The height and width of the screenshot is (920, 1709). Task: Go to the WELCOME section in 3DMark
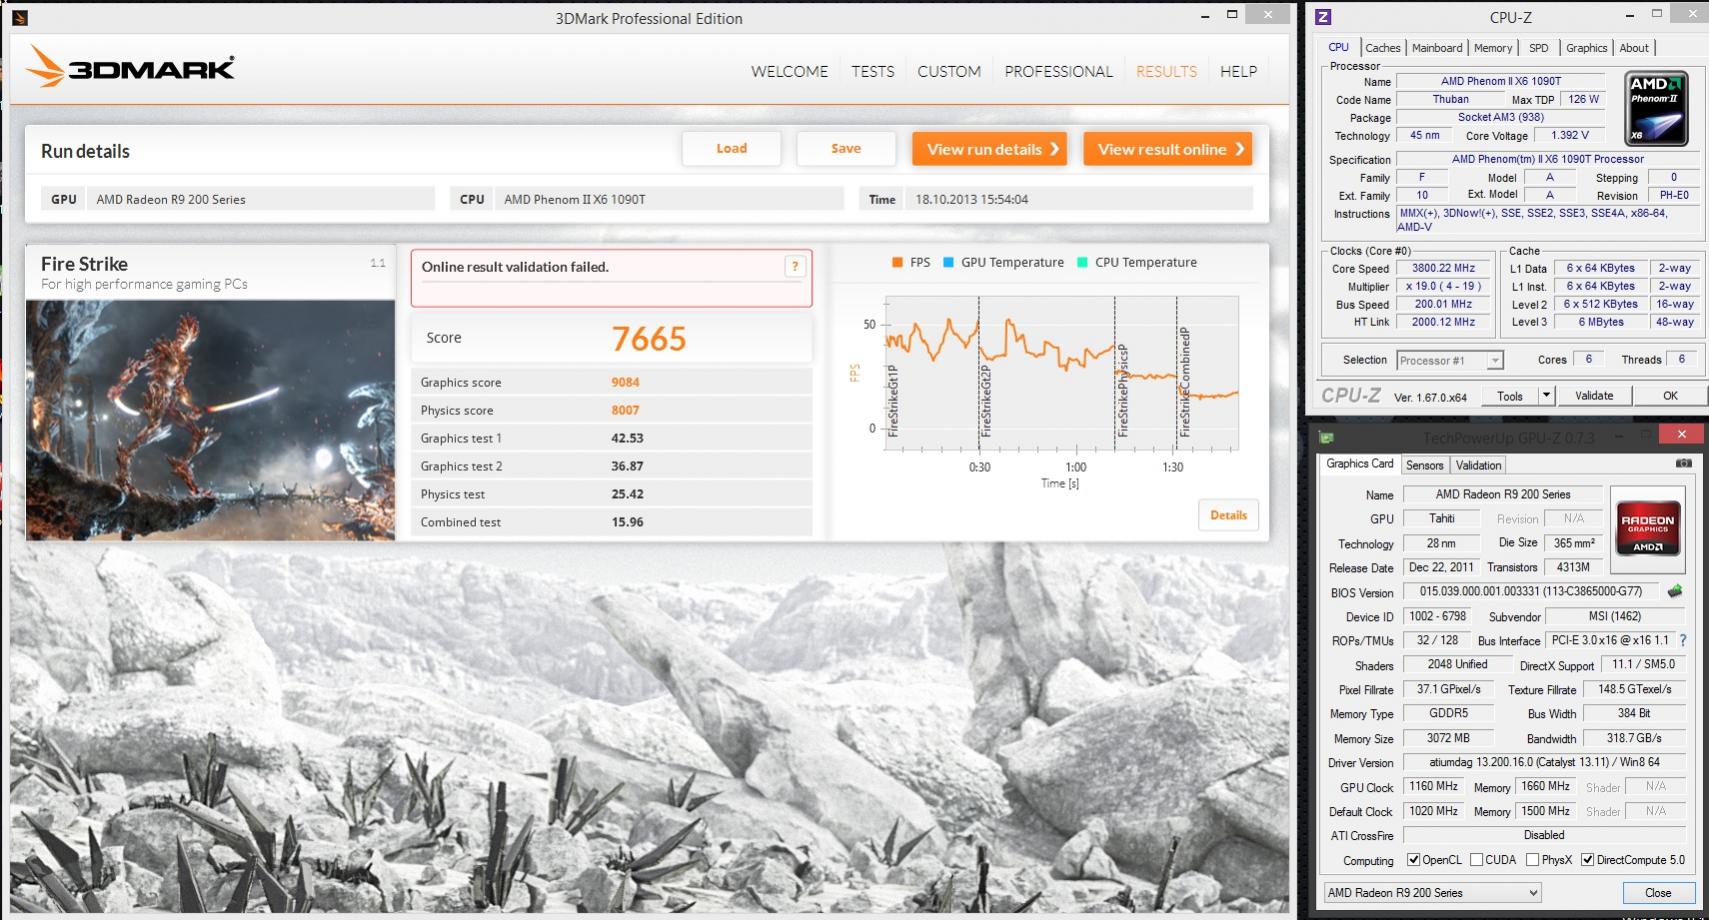(x=790, y=72)
